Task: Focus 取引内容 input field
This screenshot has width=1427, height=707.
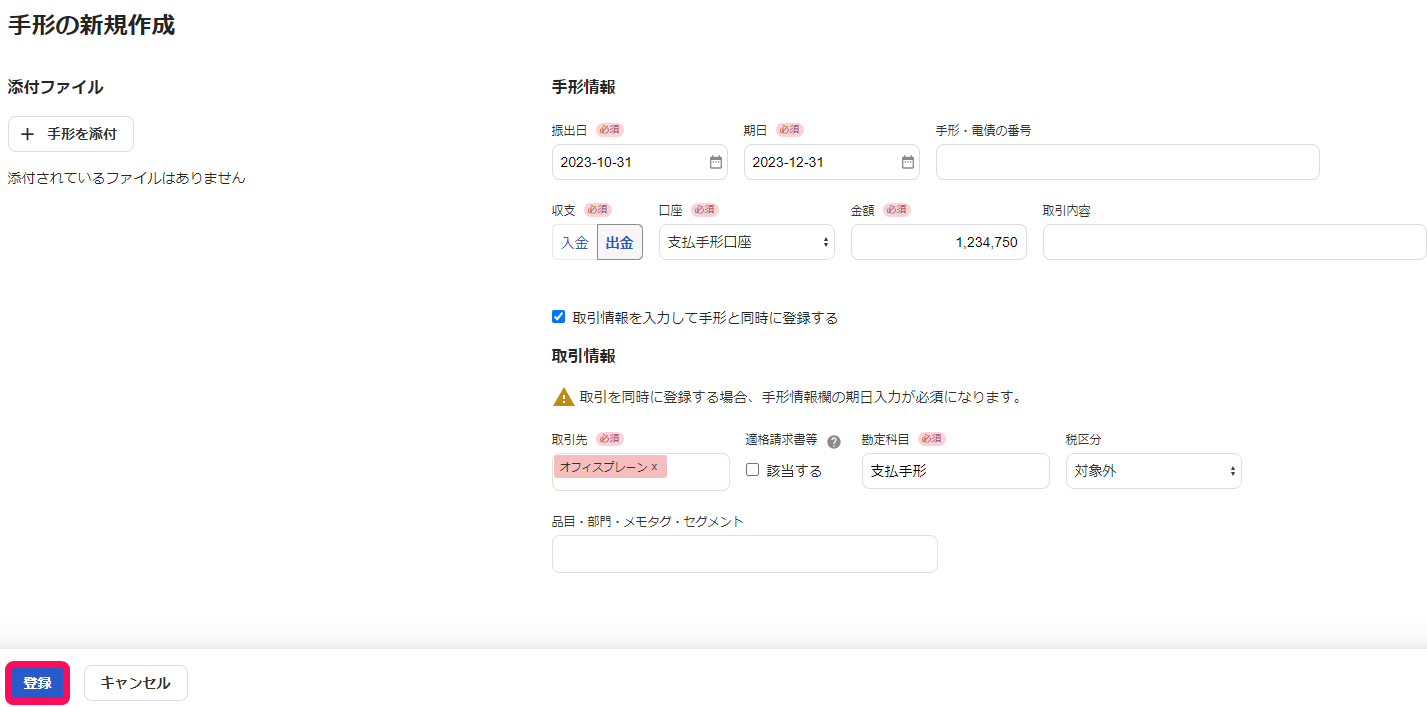Action: 1235,242
